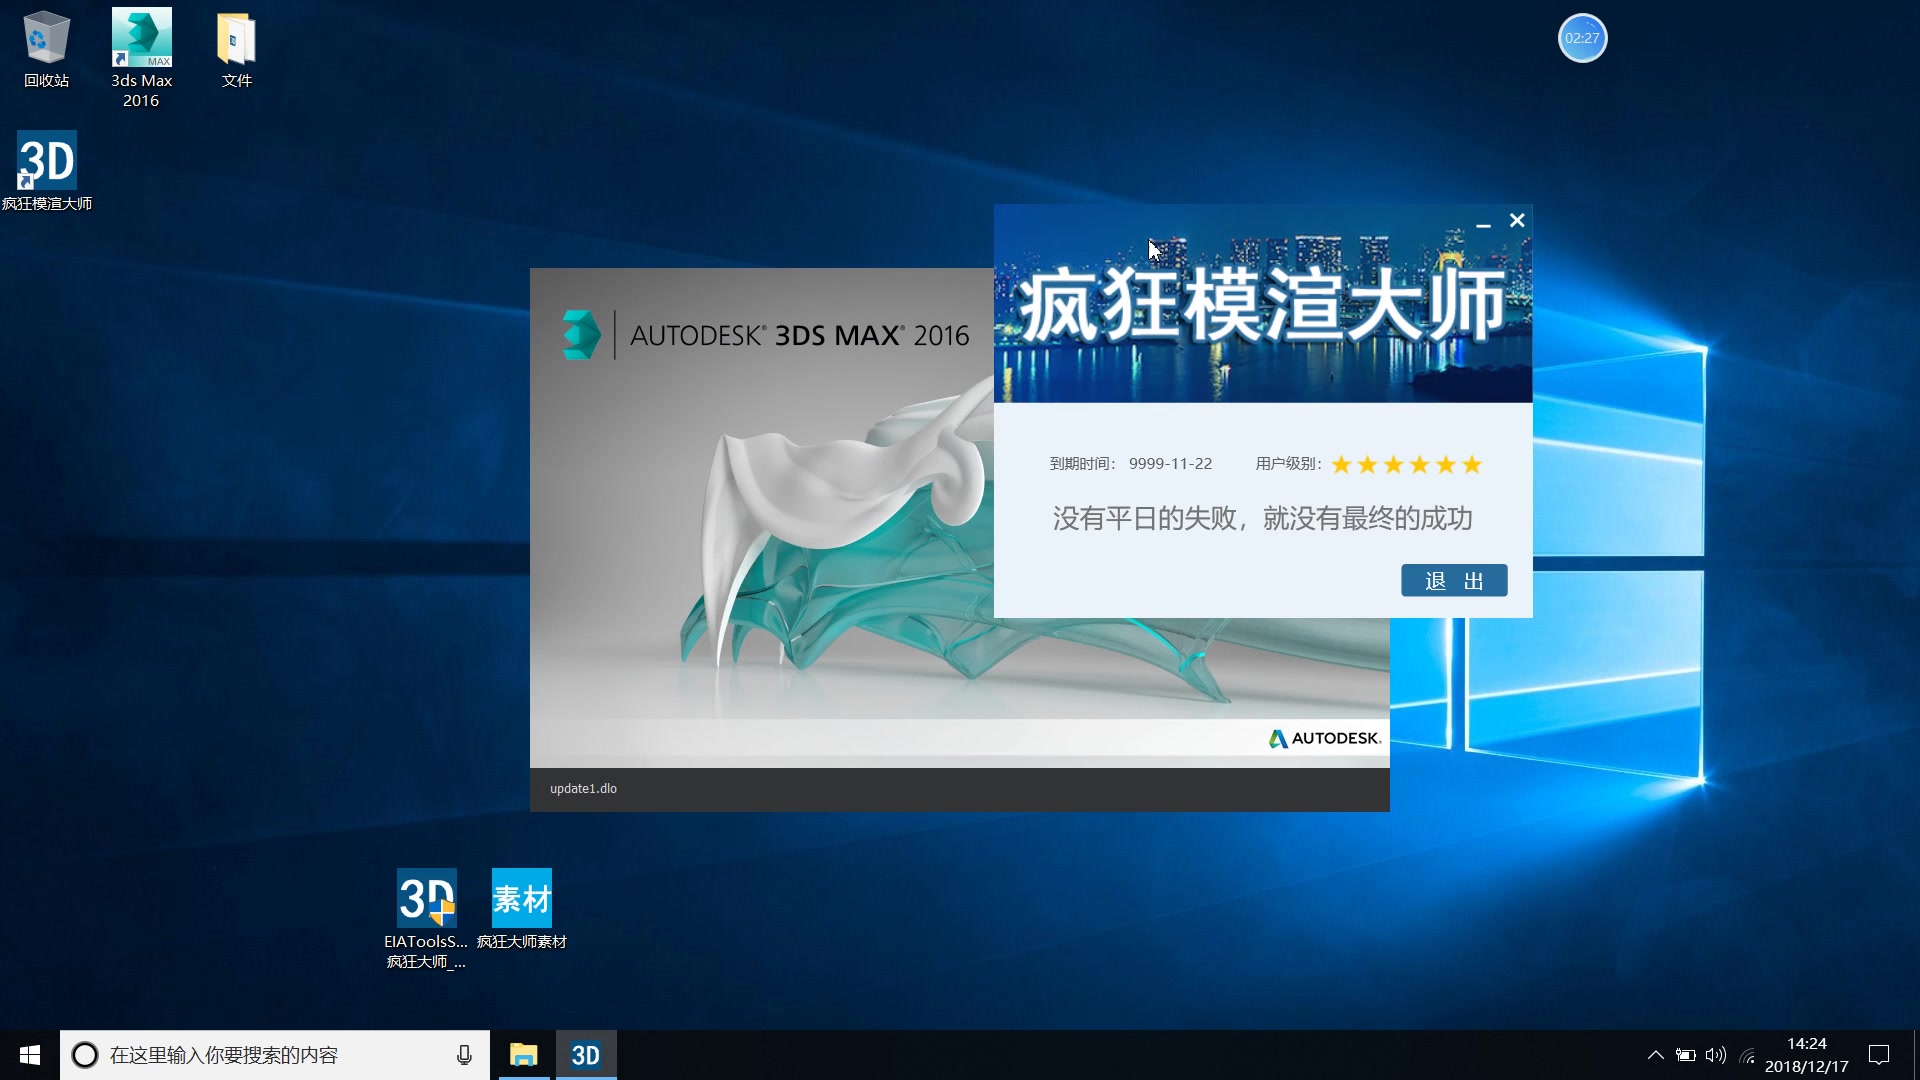Click the five-star 用户级别 rating
The height and width of the screenshot is (1080, 1920).
pos(1406,464)
